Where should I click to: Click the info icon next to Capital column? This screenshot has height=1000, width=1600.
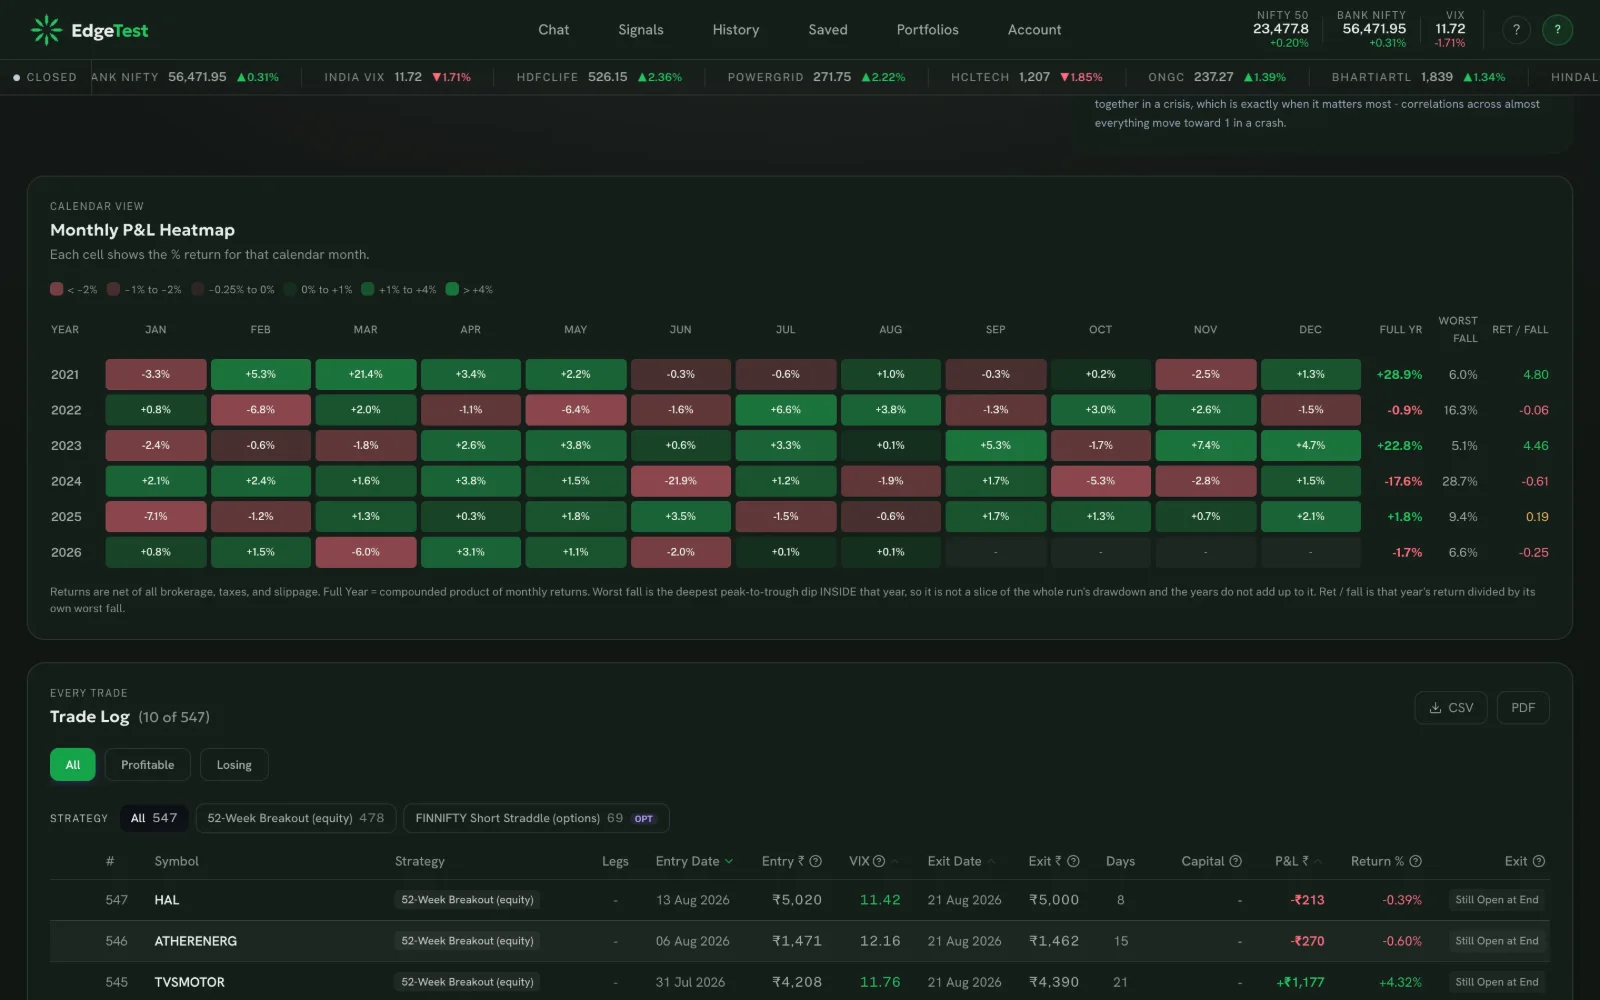coord(1235,861)
